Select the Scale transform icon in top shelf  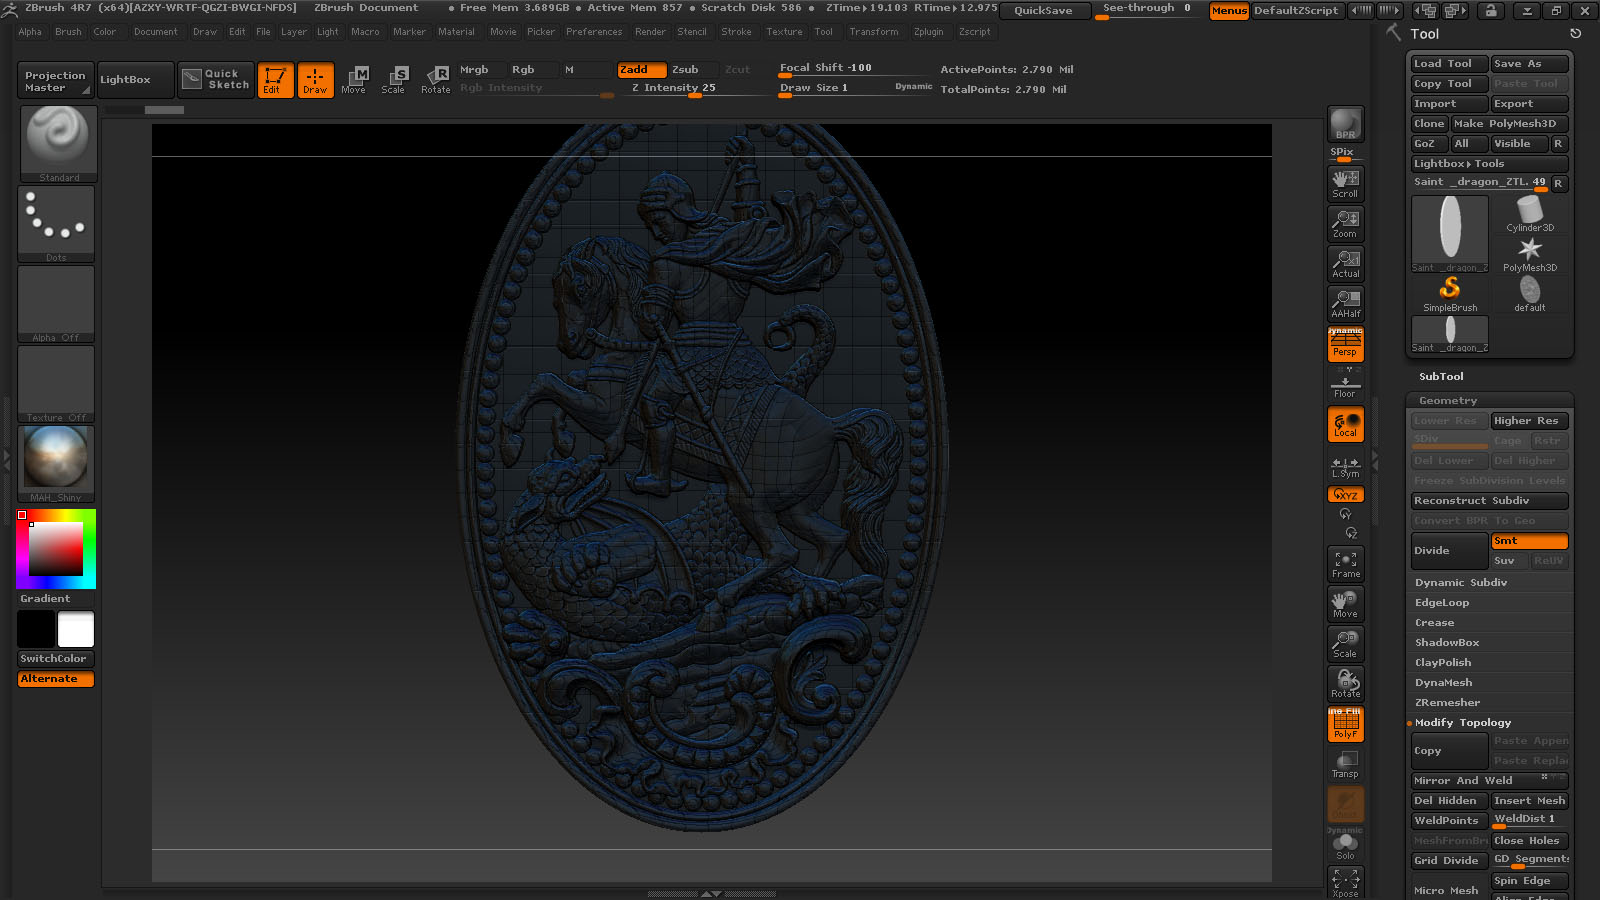[x=394, y=79]
